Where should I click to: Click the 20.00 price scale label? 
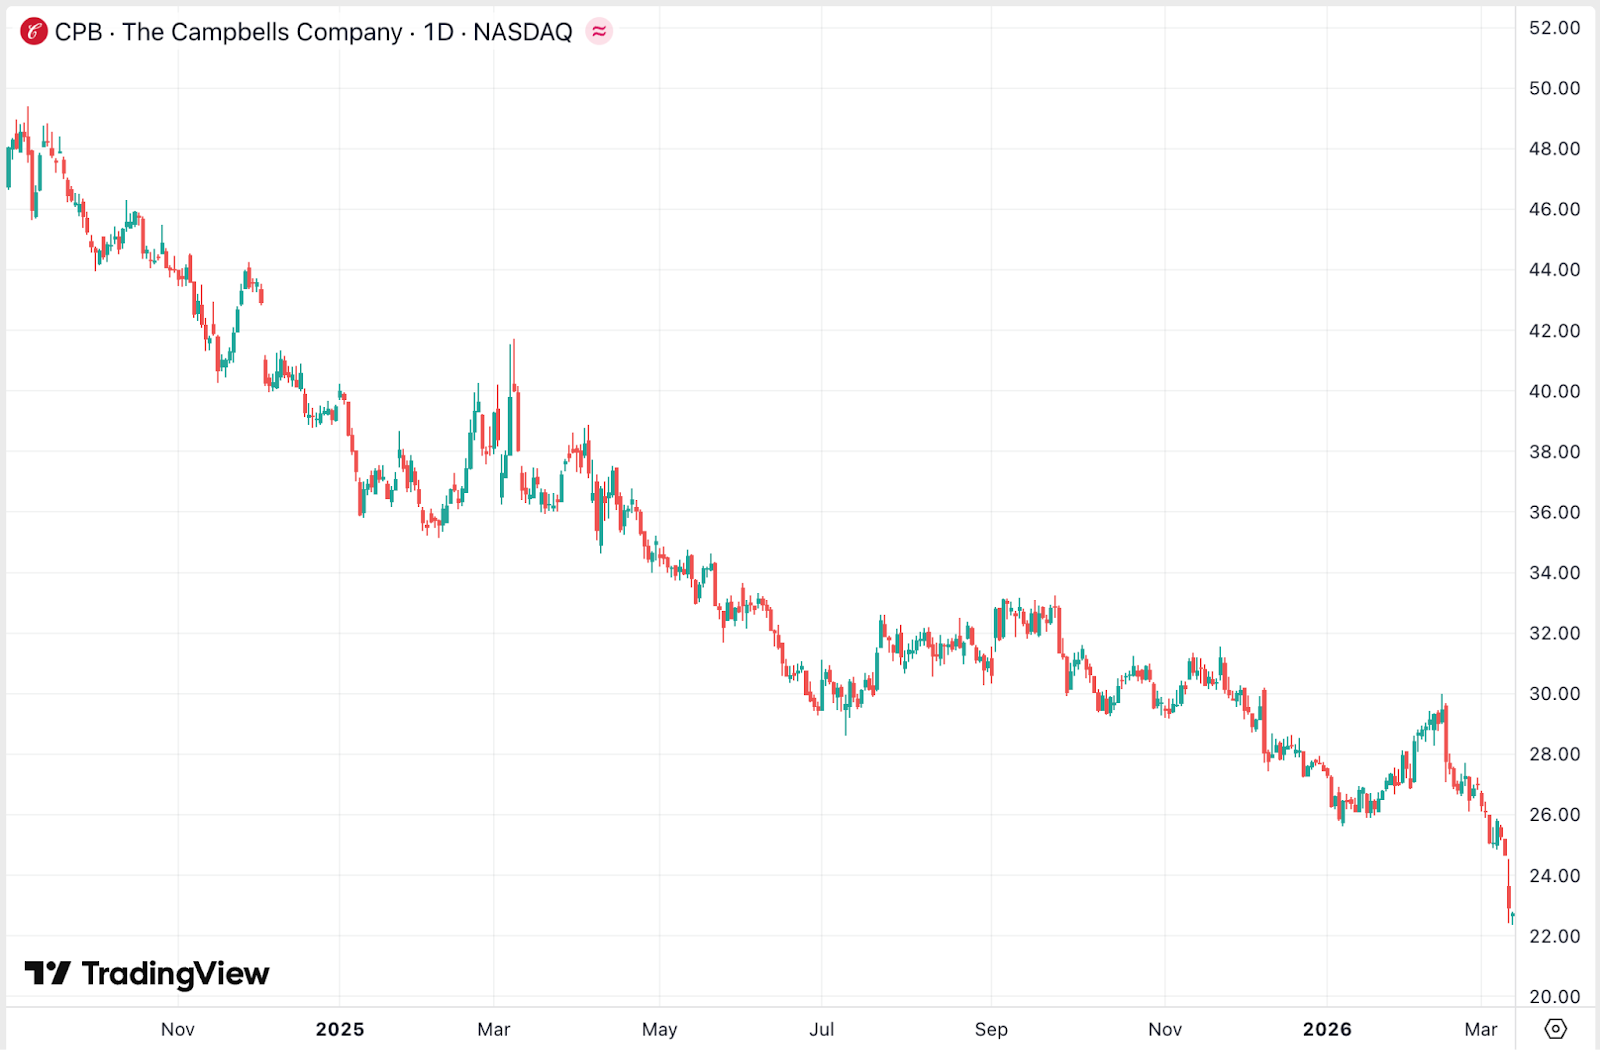(x=1554, y=996)
